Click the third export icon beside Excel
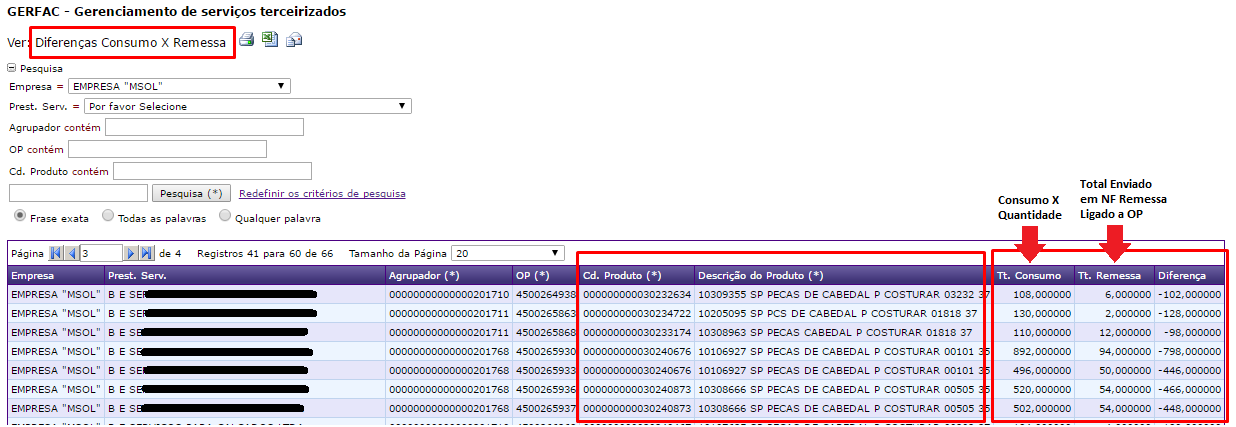Image resolution: width=1236 pixels, height=427 pixels. pos(294,40)
